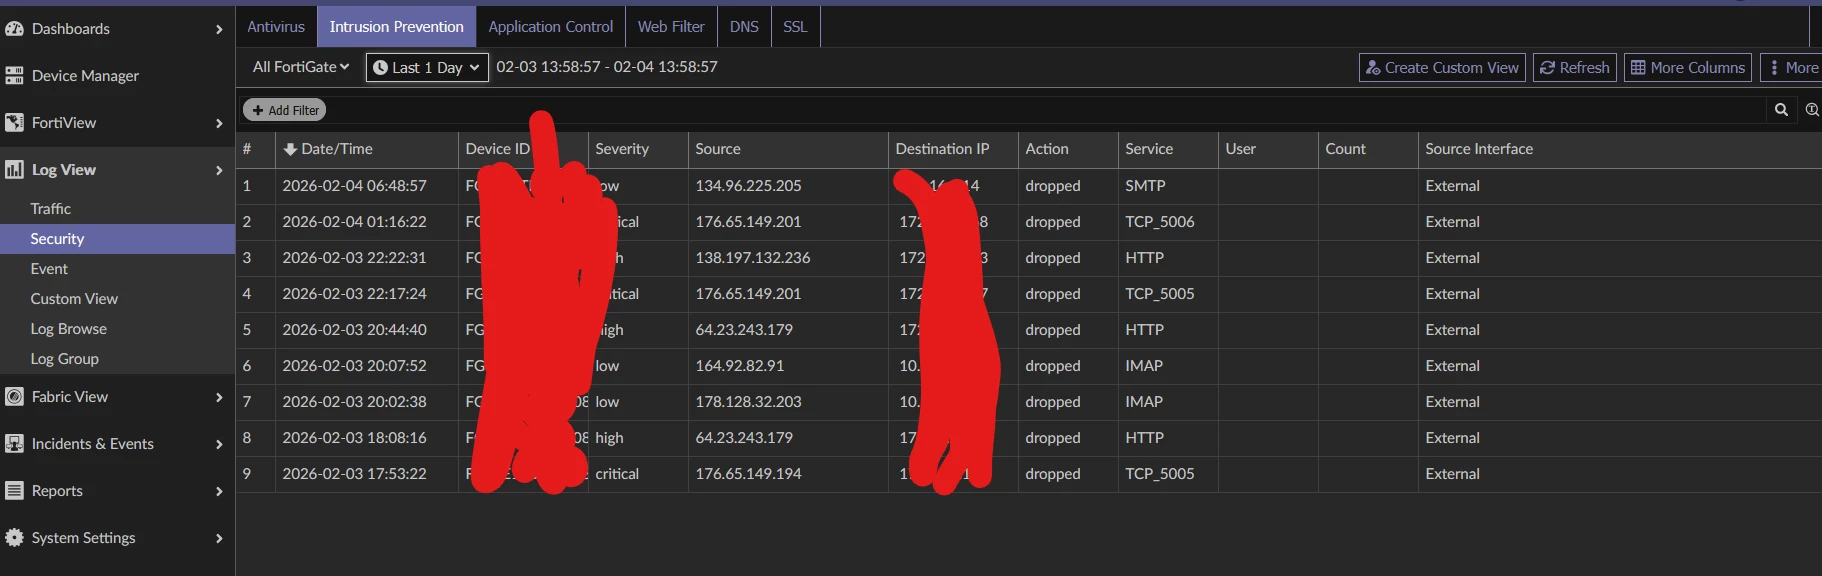Screen dimensions: 1822x576
Task: Click the Service column header
Action: (1149, 149)
